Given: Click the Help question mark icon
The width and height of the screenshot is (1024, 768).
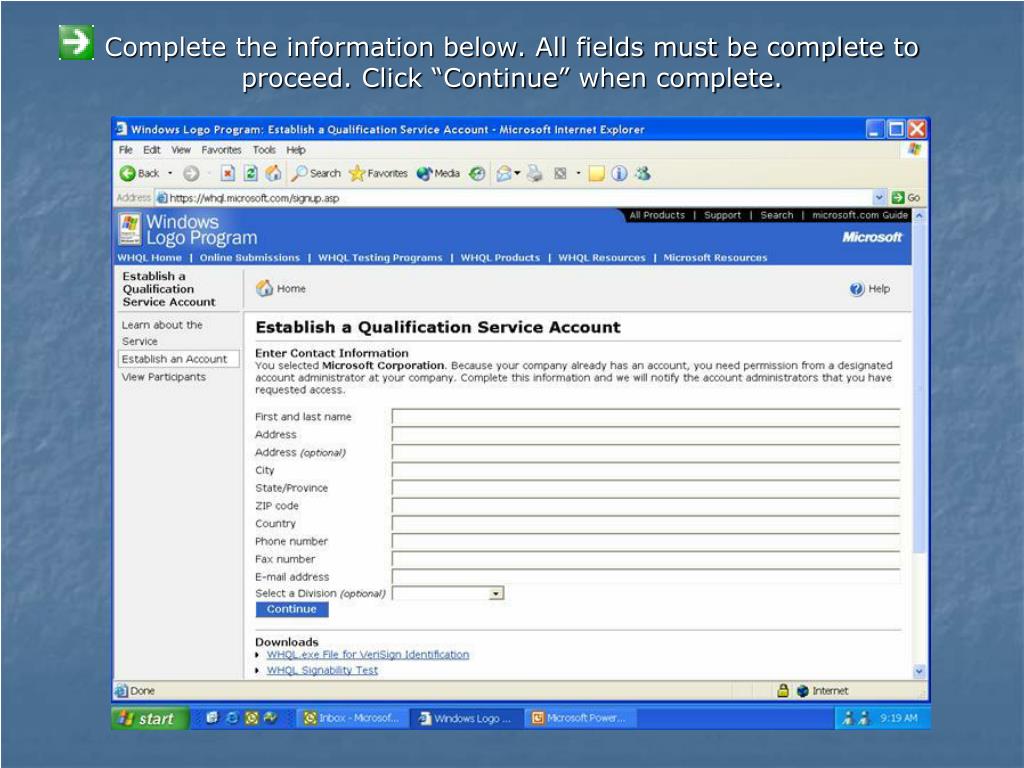Looking at the screenshot, I should click(857, 289).
